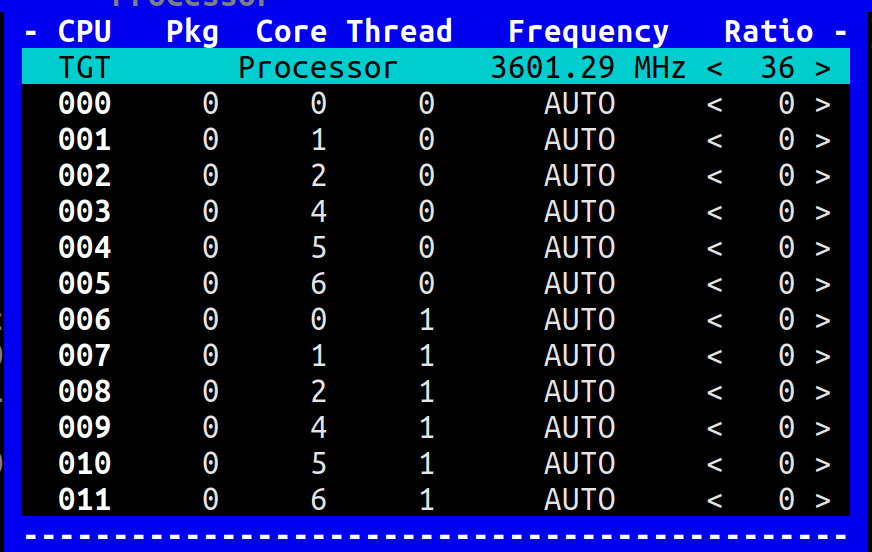The width and height of the screenshot is (872, 552).
Task: Click the right arrow for CPU 000 ratio
Action: coord(823,105)
